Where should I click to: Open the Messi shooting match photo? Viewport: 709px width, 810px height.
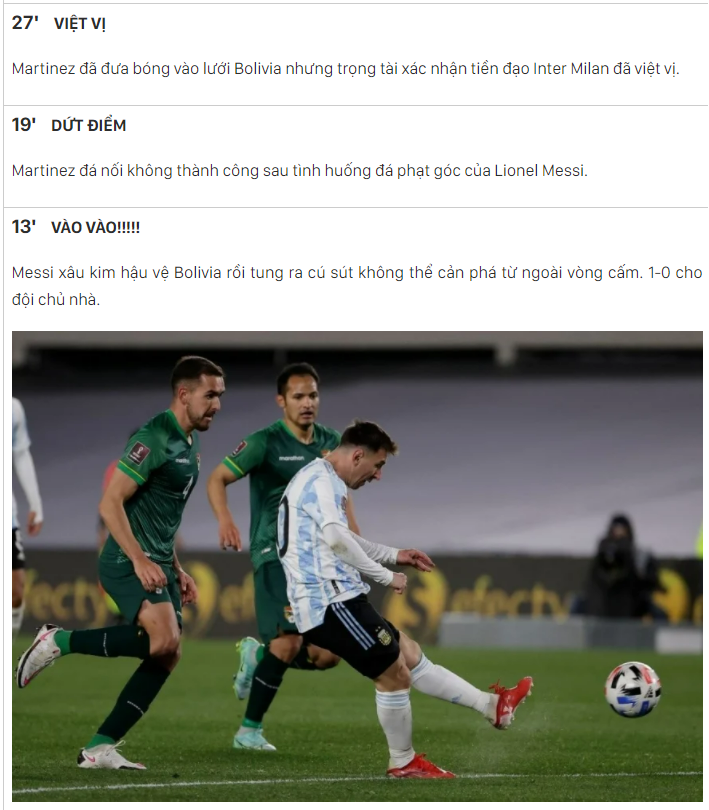(357, 566)
